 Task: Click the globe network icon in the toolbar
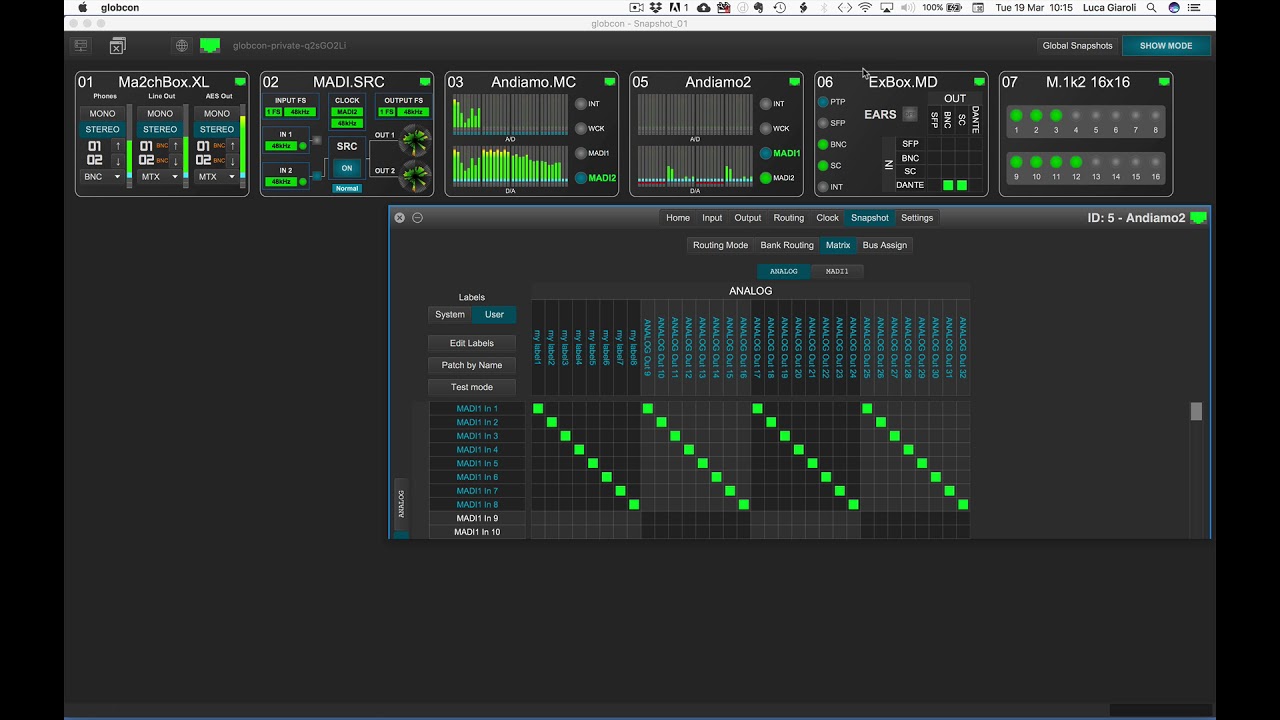pos(181,46)
